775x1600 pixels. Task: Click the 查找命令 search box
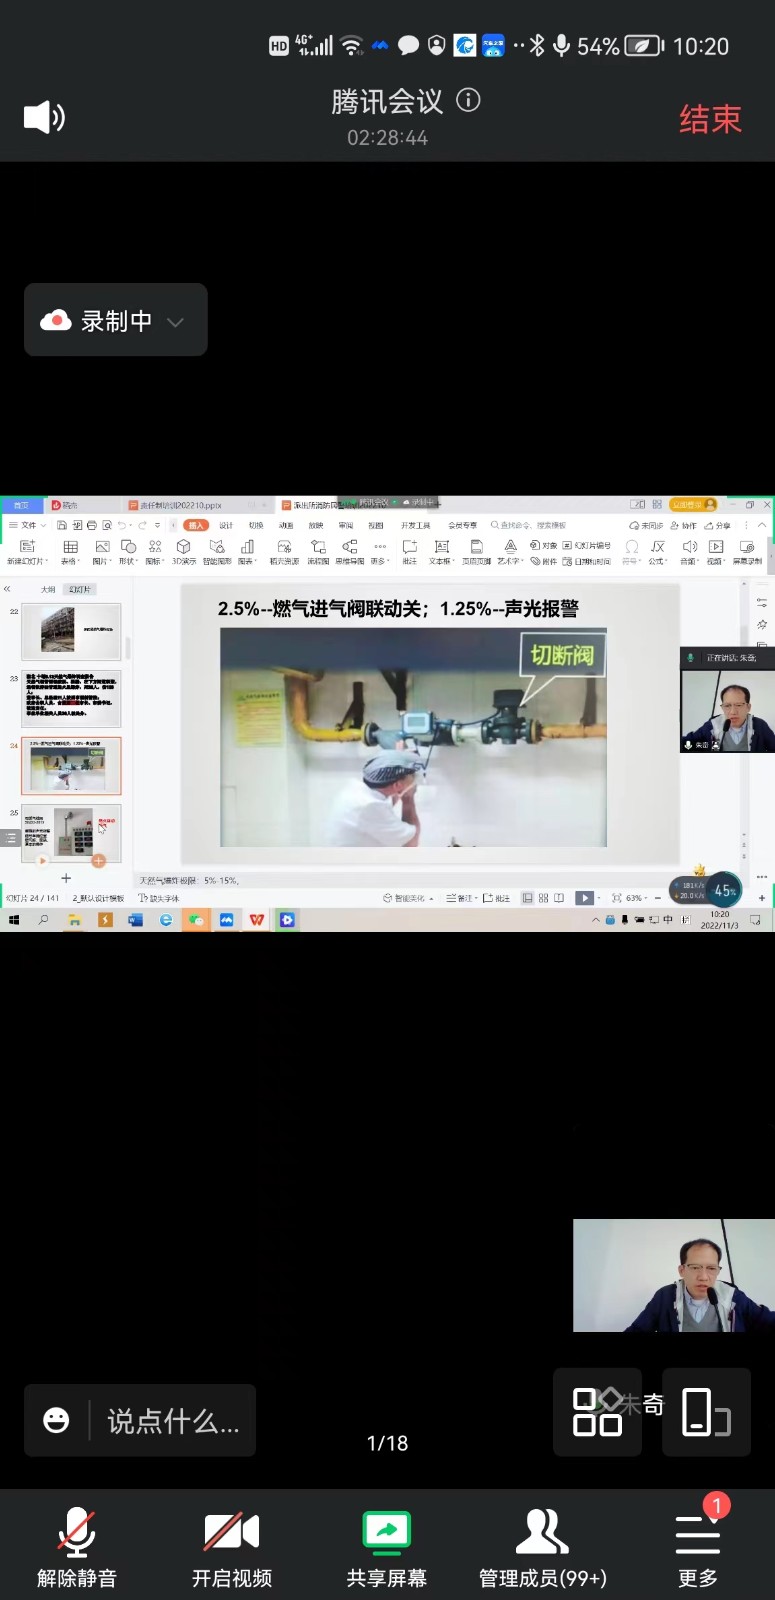coord(528,525)
